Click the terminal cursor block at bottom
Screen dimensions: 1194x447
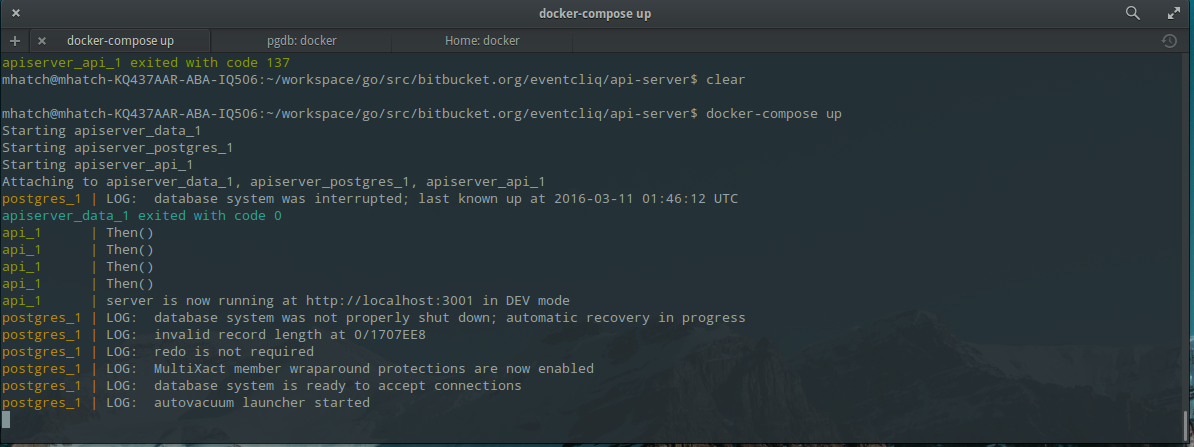[7, 420]
